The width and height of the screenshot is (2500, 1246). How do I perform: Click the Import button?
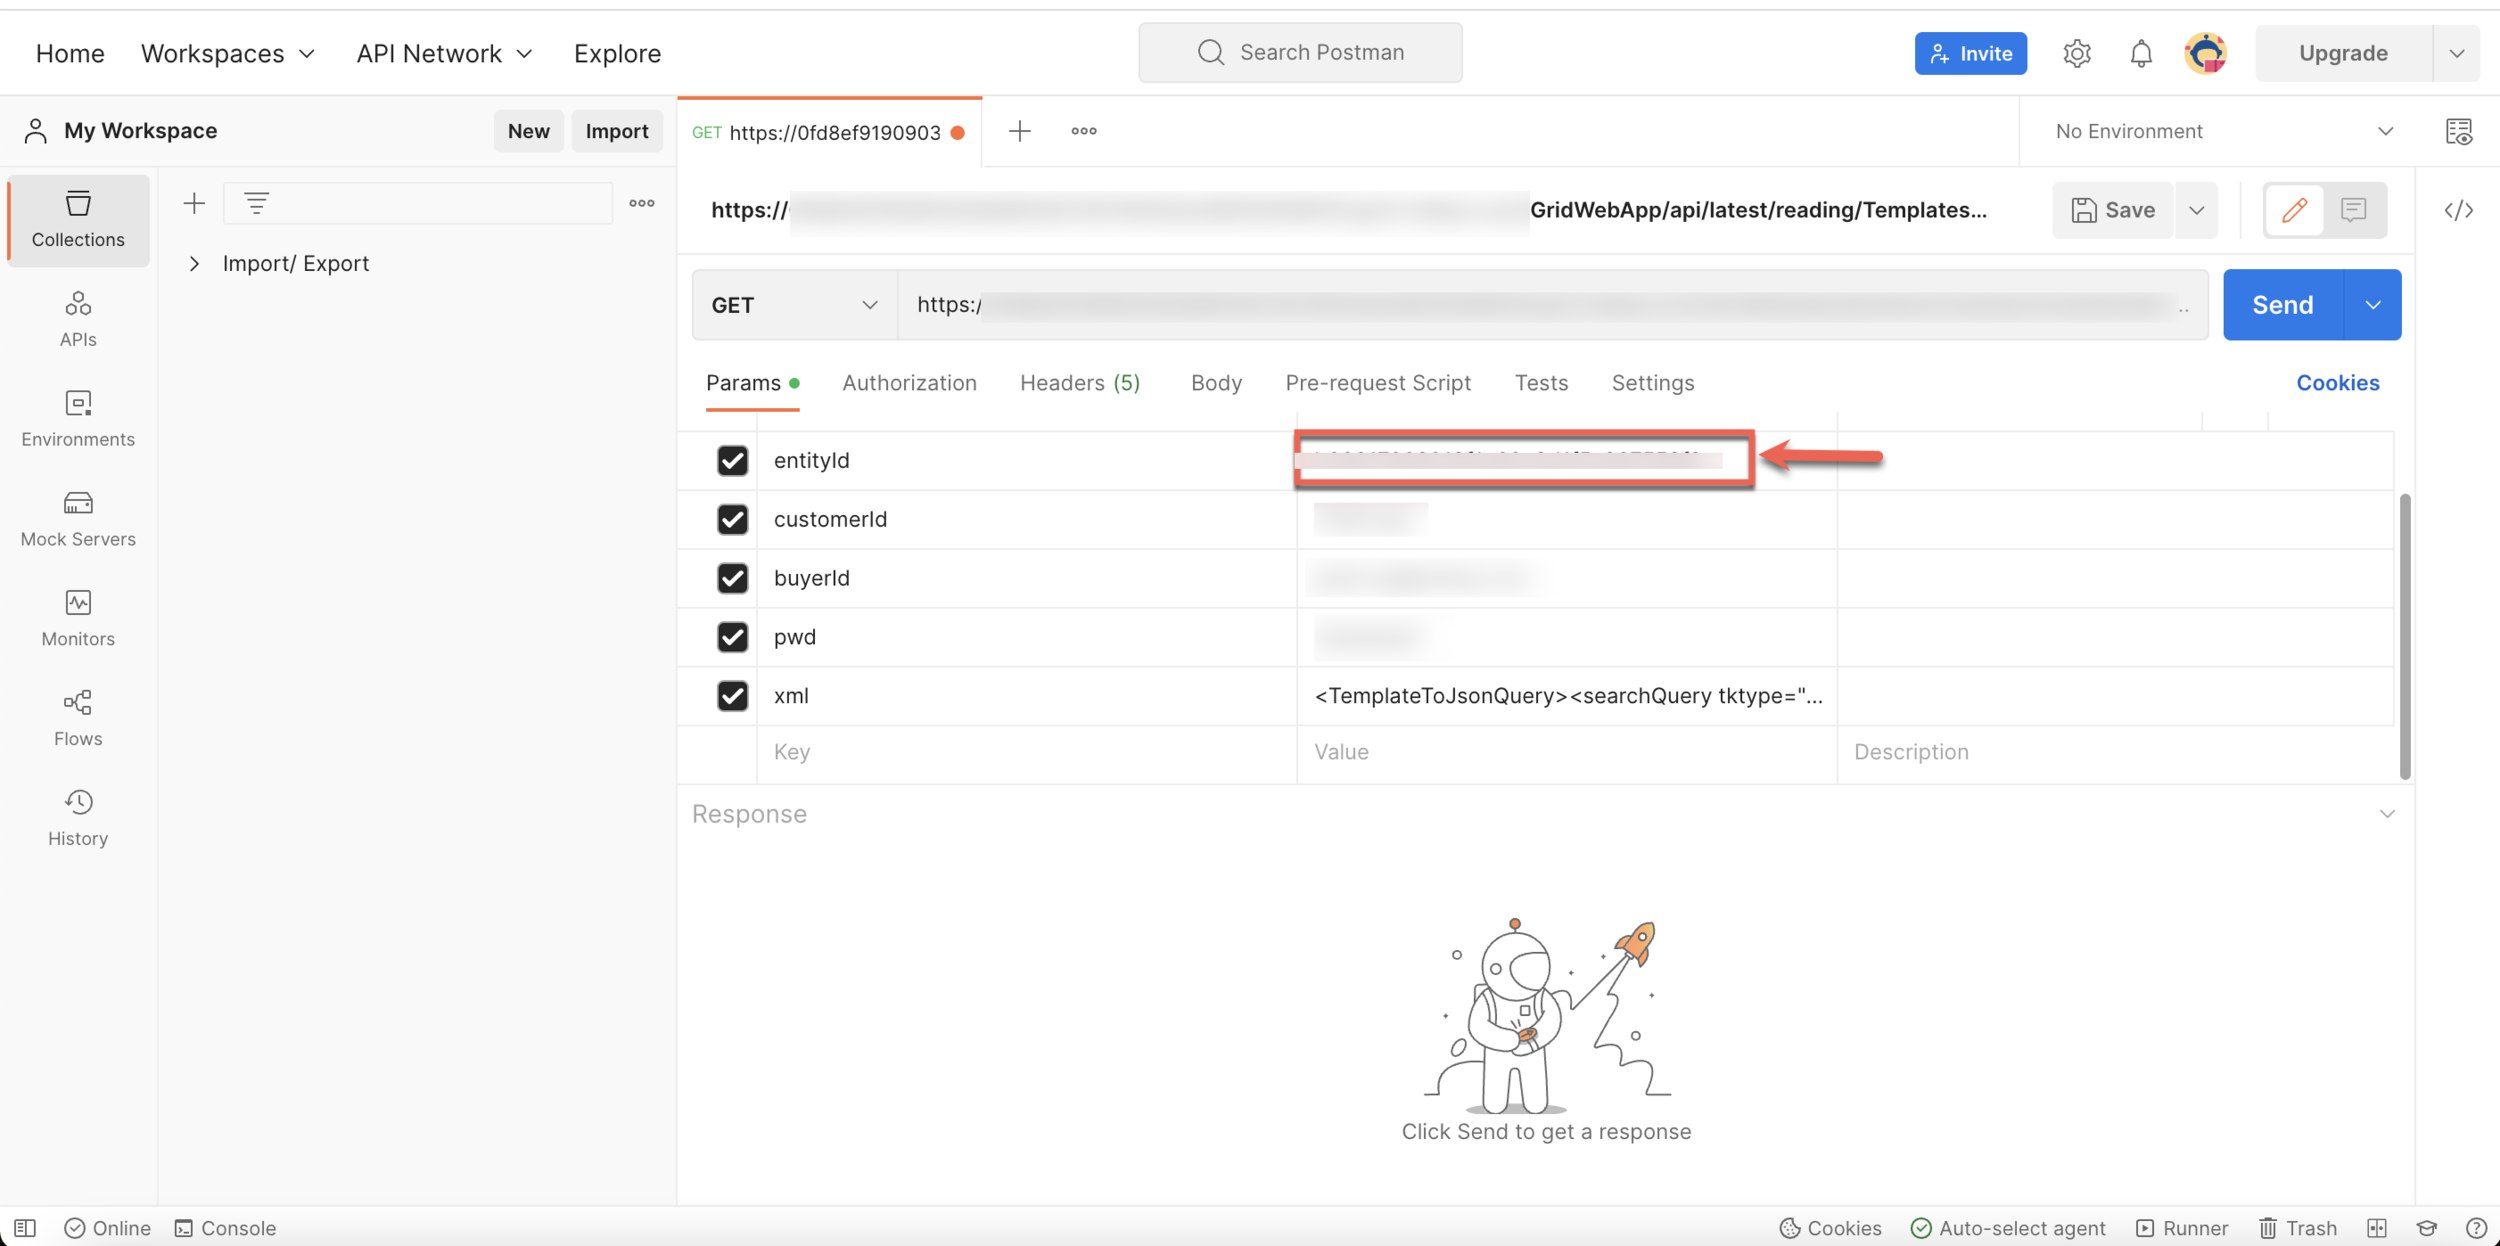tap(617, 131)
